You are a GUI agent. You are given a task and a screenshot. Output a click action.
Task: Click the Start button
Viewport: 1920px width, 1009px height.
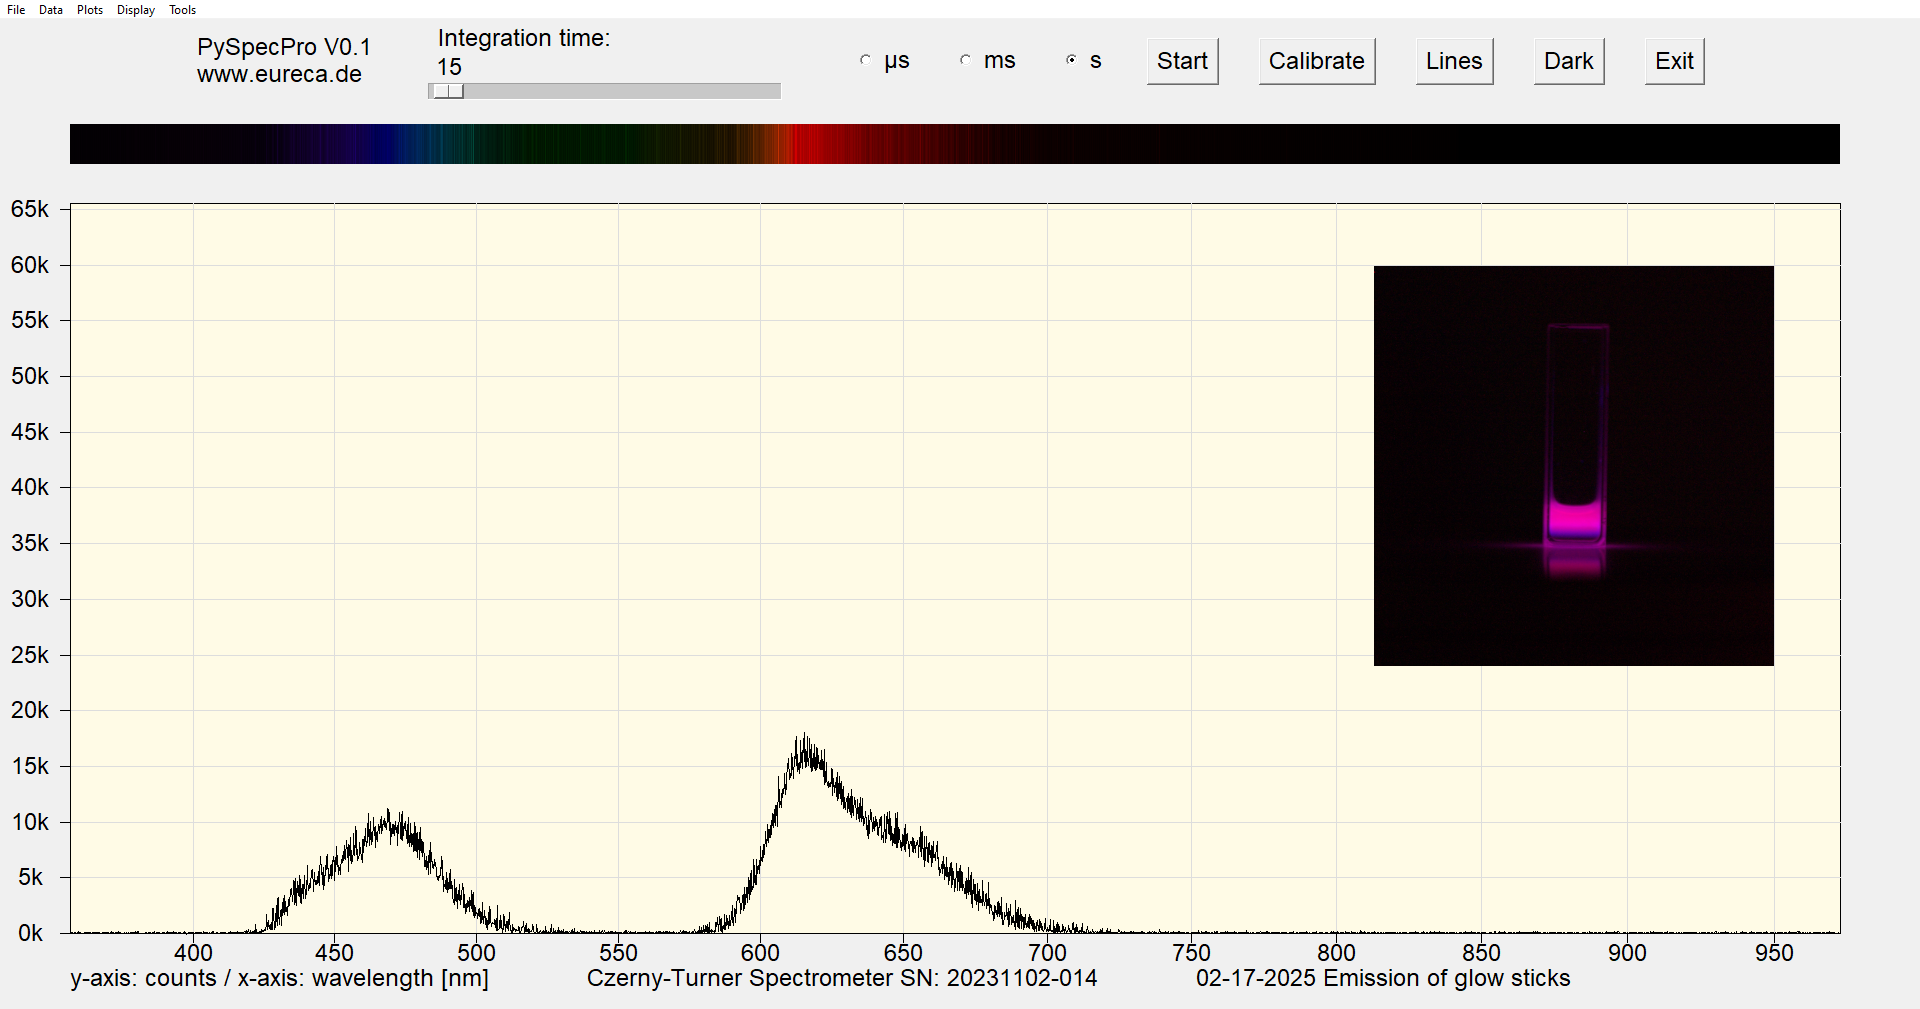pos(1182,61)
